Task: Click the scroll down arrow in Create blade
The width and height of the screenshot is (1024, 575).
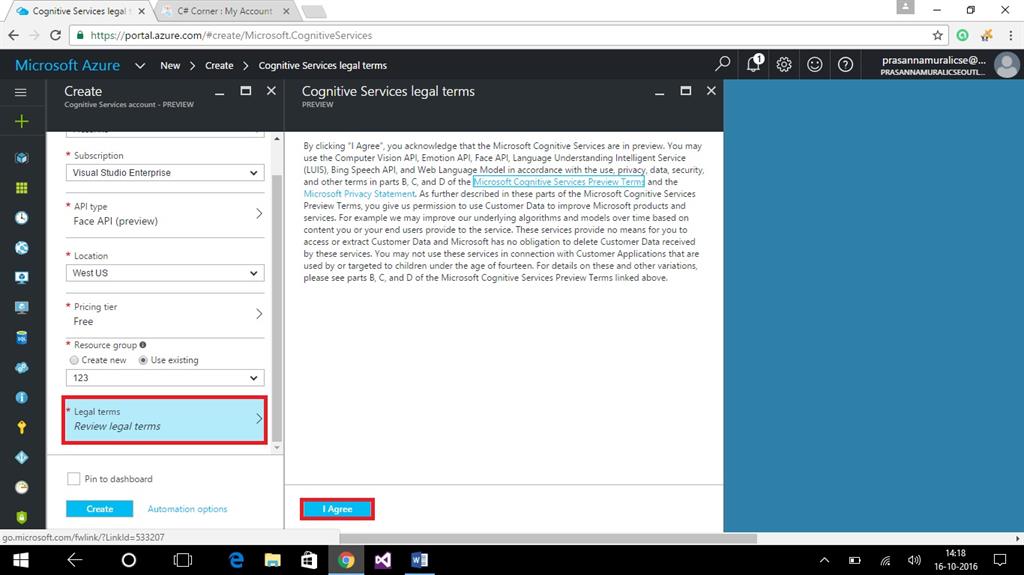Action: 277,448
